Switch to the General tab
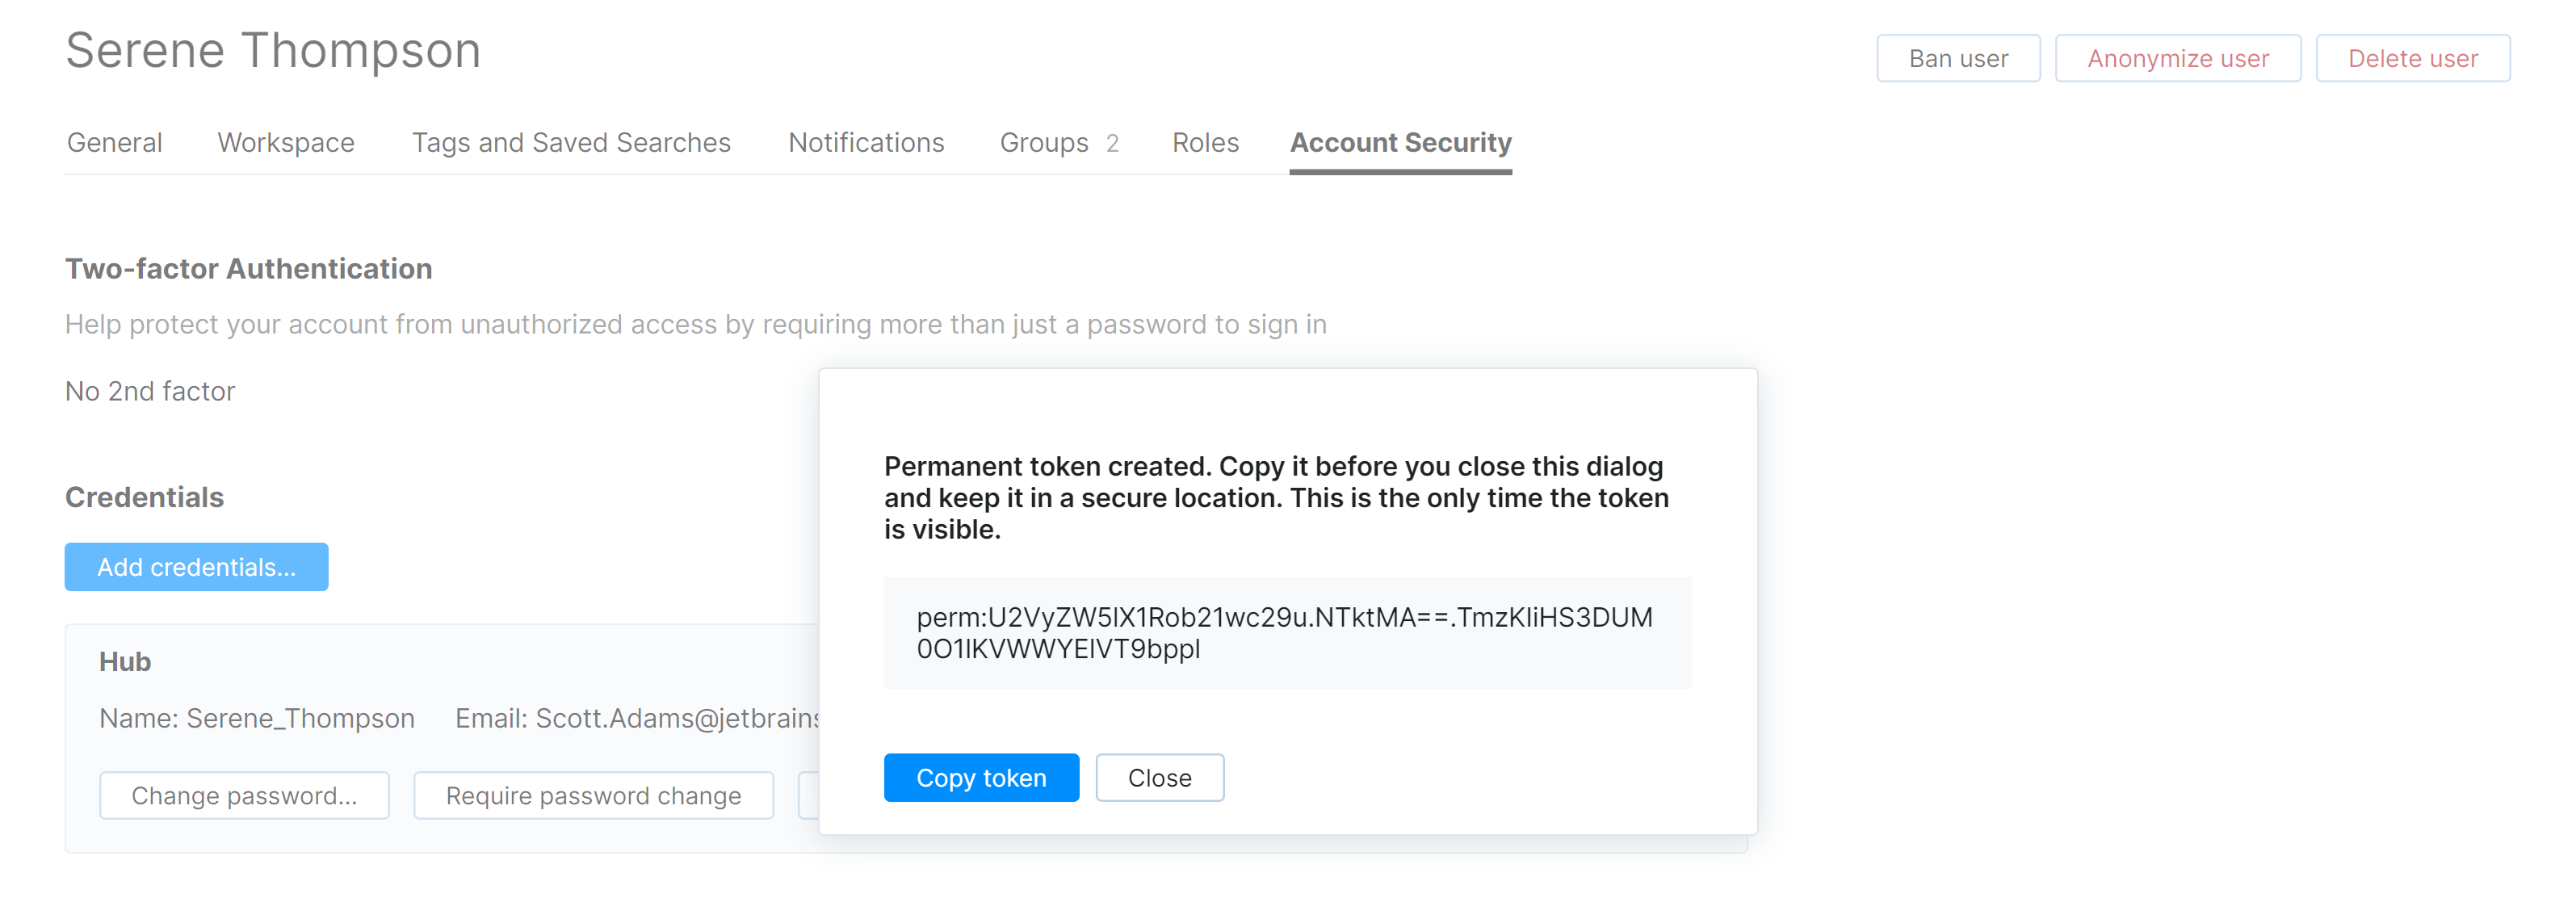2576x898 pixels. (x=114, y=142)
